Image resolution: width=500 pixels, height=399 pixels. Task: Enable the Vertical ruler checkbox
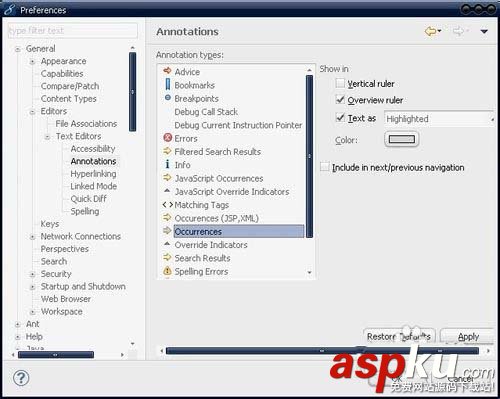340,83
